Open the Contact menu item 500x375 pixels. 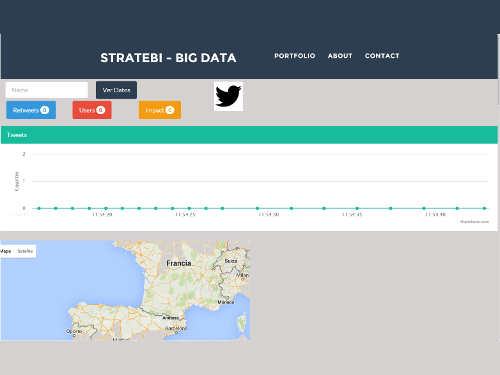[382, 56]
